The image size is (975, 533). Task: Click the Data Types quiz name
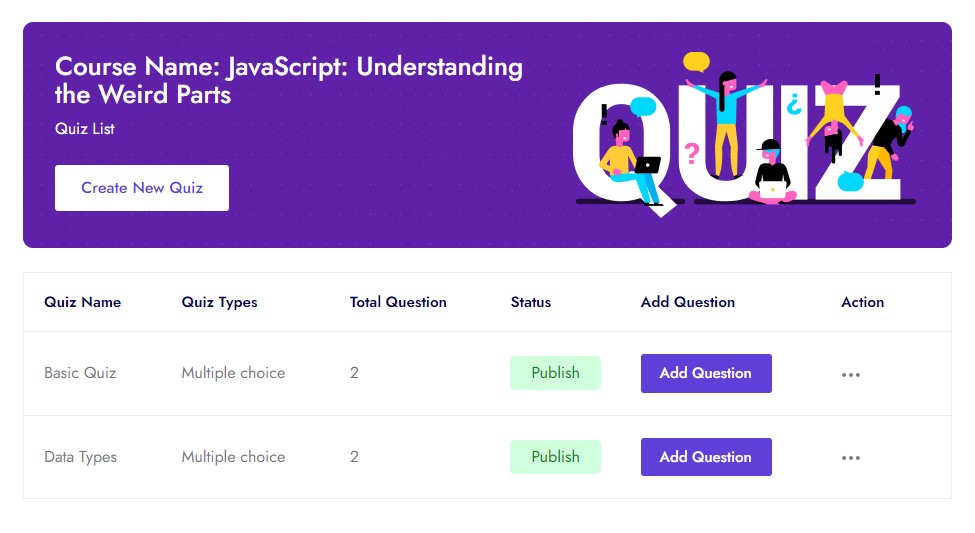click(80, 457)
